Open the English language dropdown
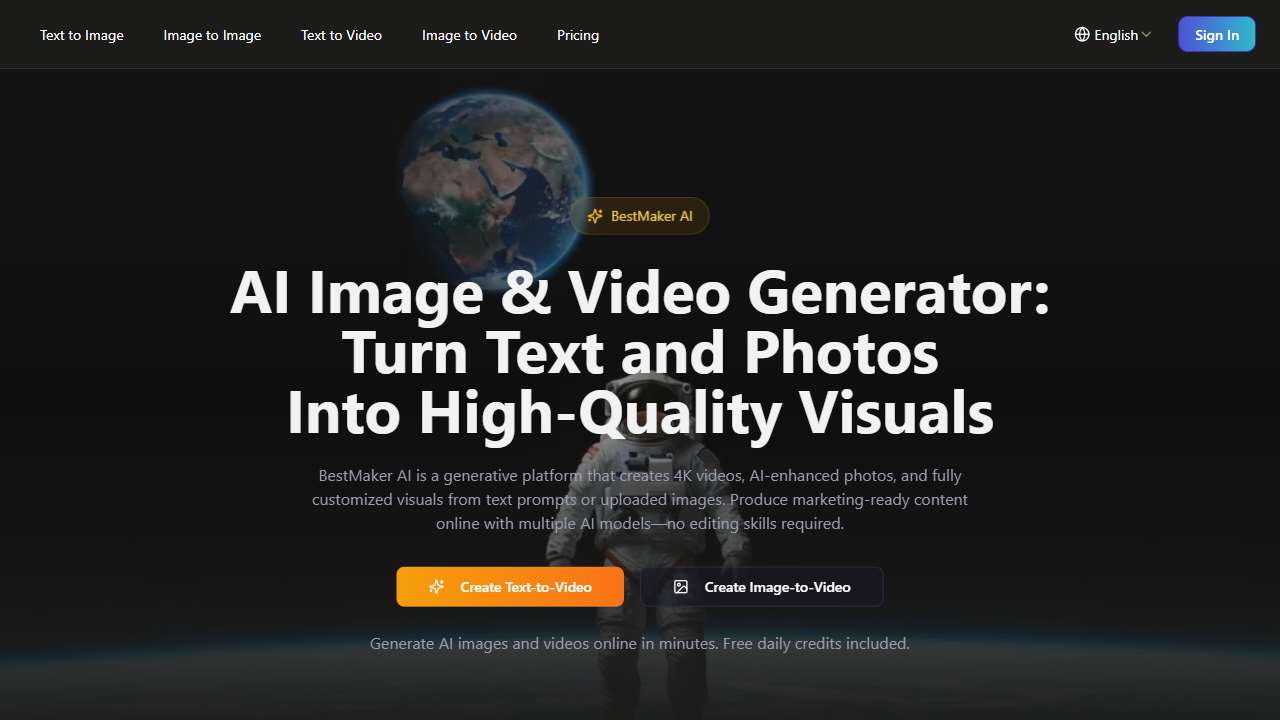The width and height of the screenshot is (1280, 720). 1116,35
